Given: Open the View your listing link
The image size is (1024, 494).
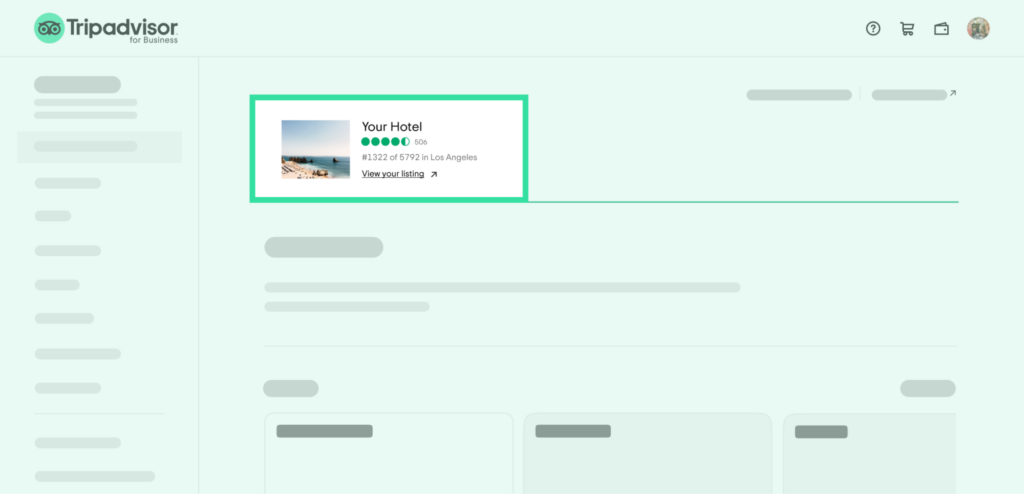Looking at the screenshot, I should click(x=392, y=174).
